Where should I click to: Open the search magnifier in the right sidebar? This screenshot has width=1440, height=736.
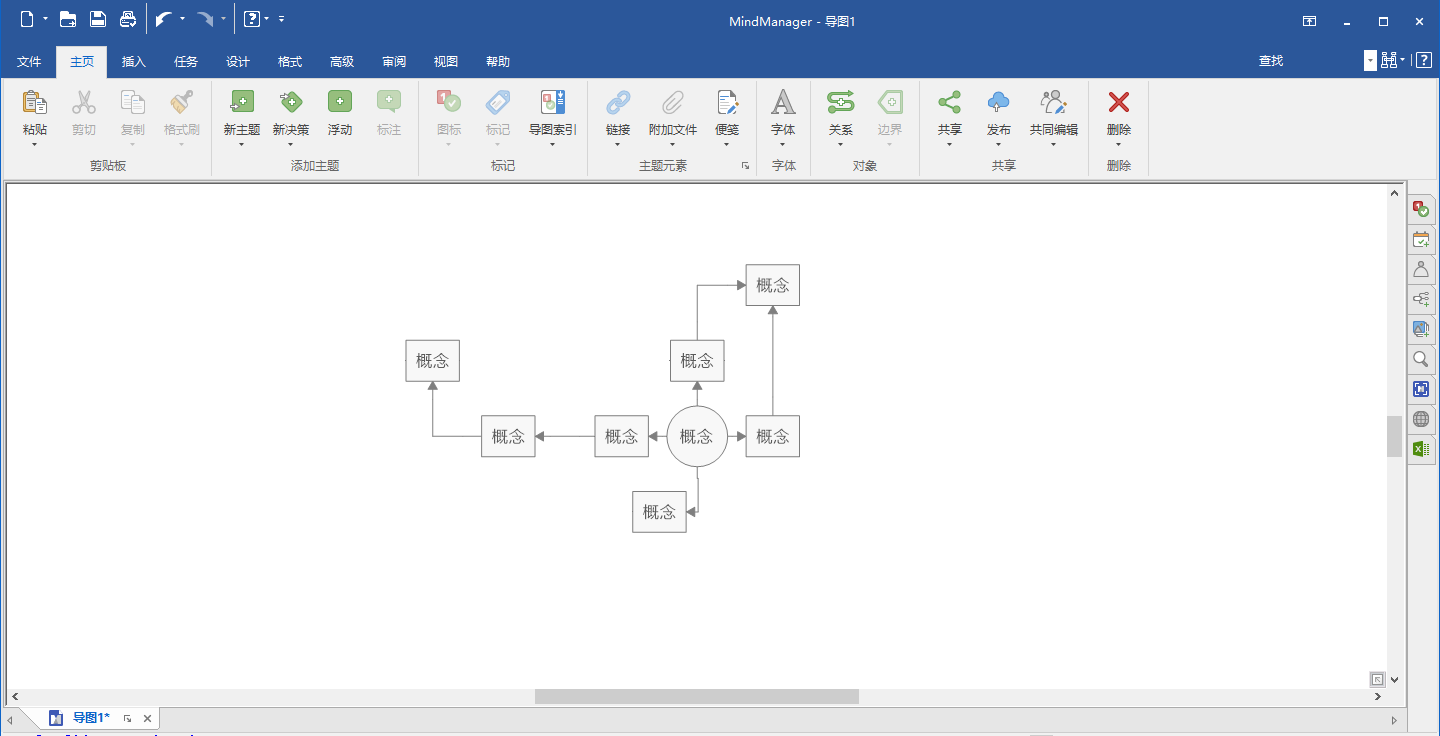coord(1421,359)
